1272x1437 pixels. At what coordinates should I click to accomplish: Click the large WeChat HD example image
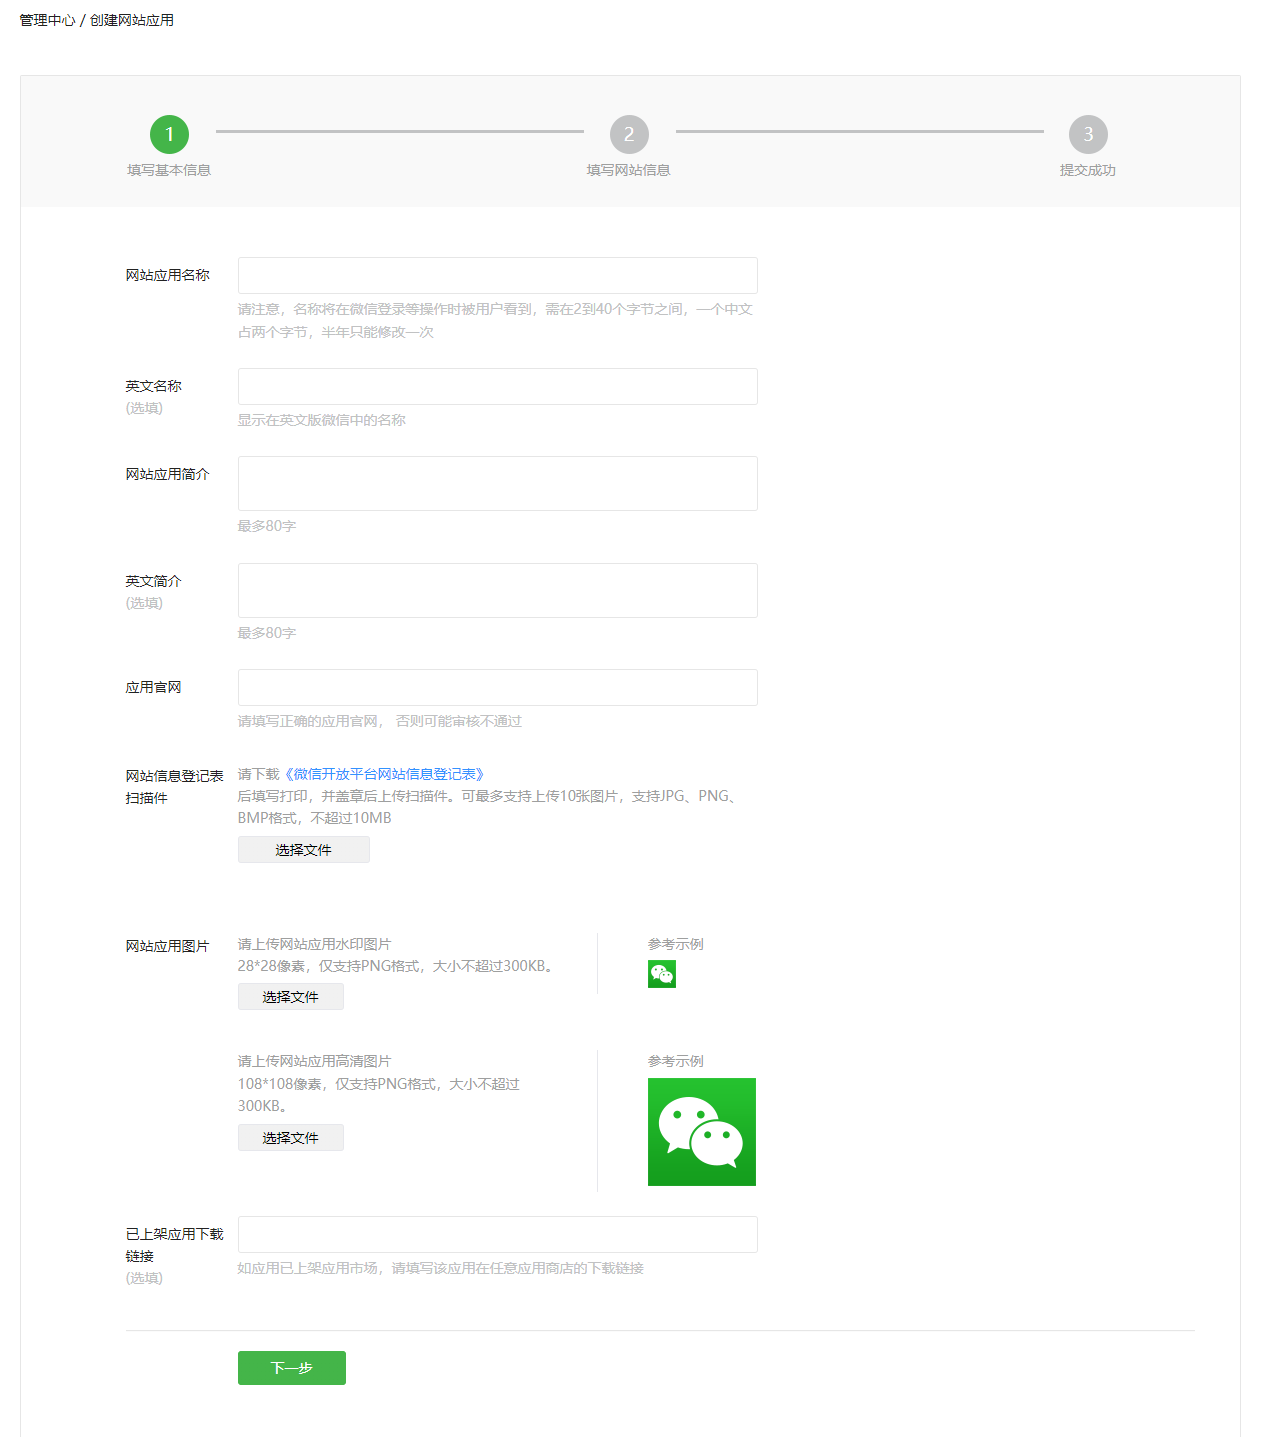pyautogui.click(x=701, y=1131)
